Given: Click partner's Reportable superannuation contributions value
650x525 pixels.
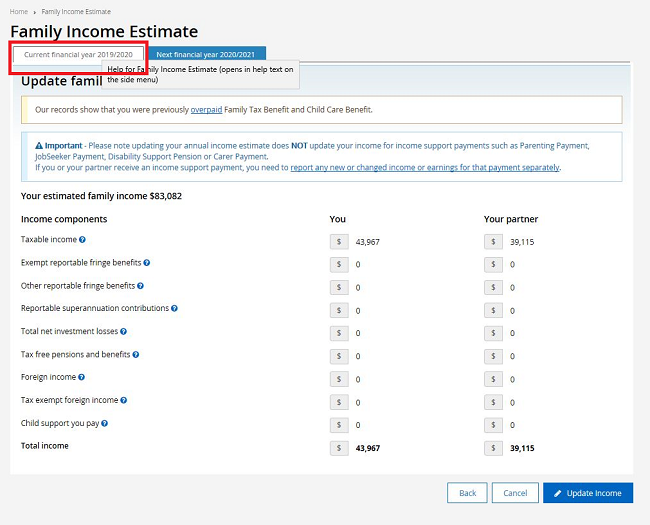Looking at the screenshot, I should click(512, 311).
